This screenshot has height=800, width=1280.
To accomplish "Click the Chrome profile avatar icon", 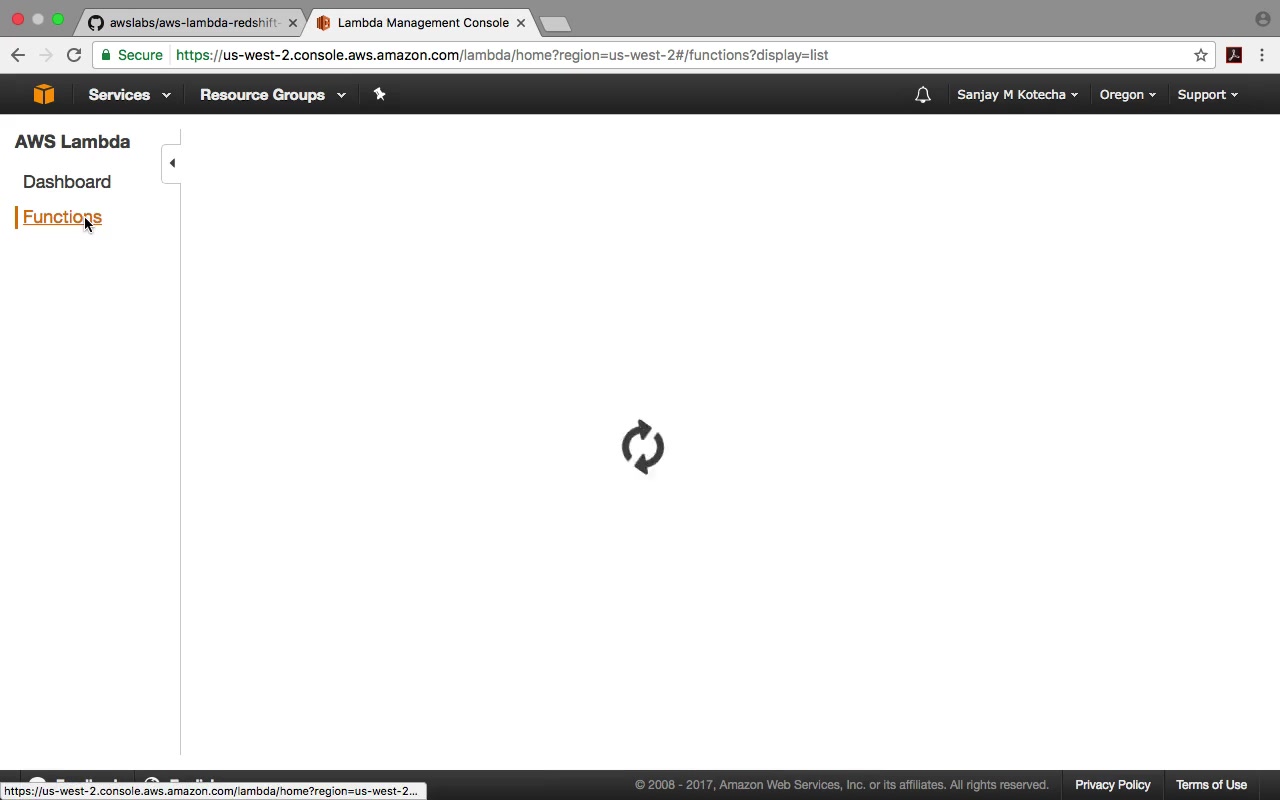I will pos(1262,19).
